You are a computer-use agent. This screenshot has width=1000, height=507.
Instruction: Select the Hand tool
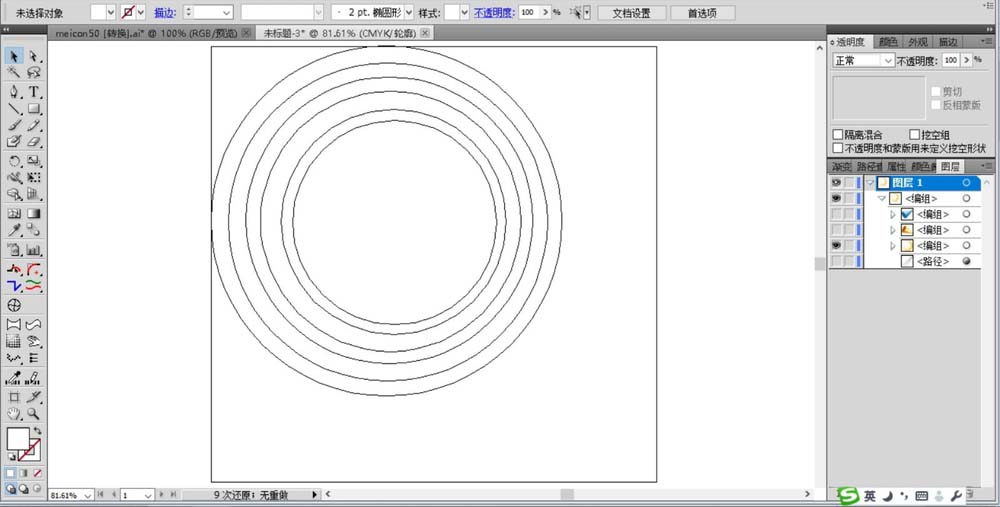pos(13,414)
